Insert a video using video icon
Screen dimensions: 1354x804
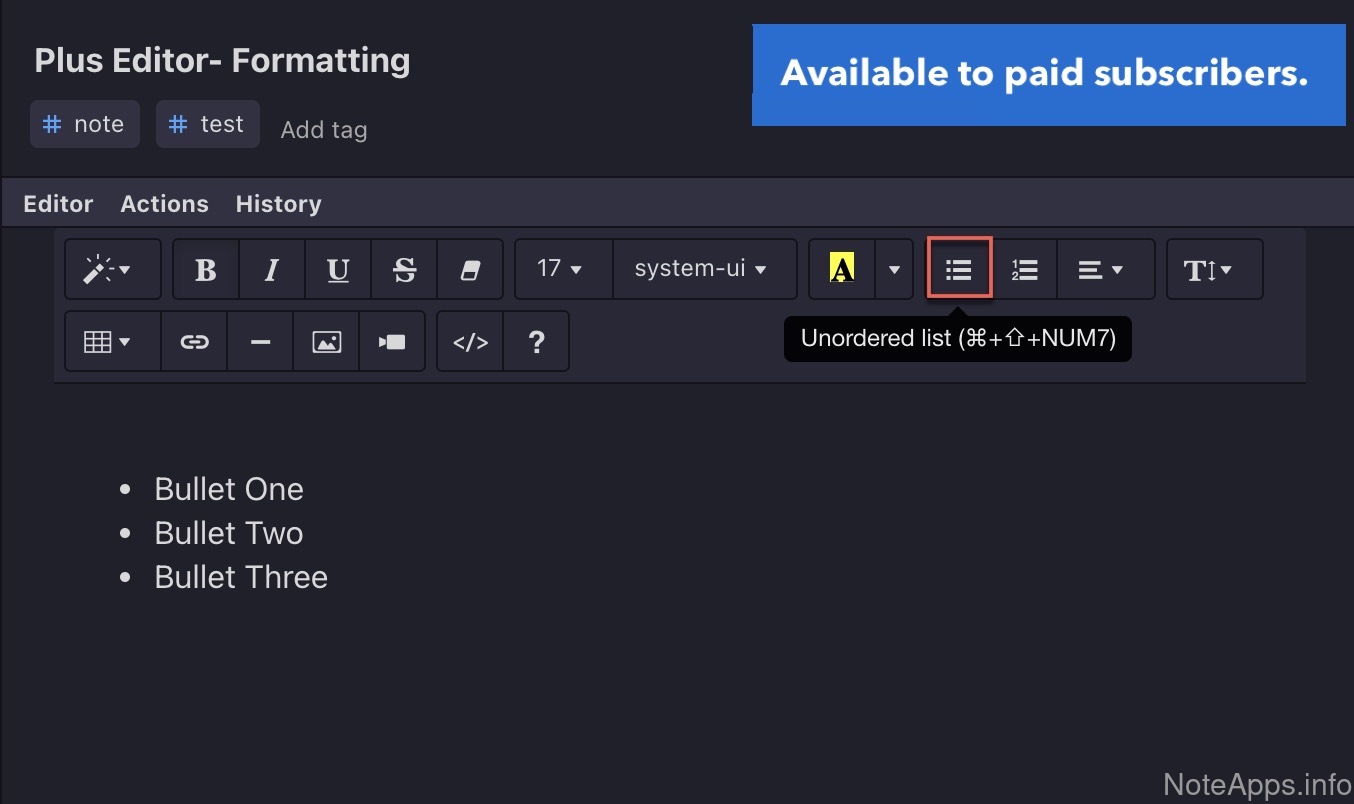tap(392, 342)
